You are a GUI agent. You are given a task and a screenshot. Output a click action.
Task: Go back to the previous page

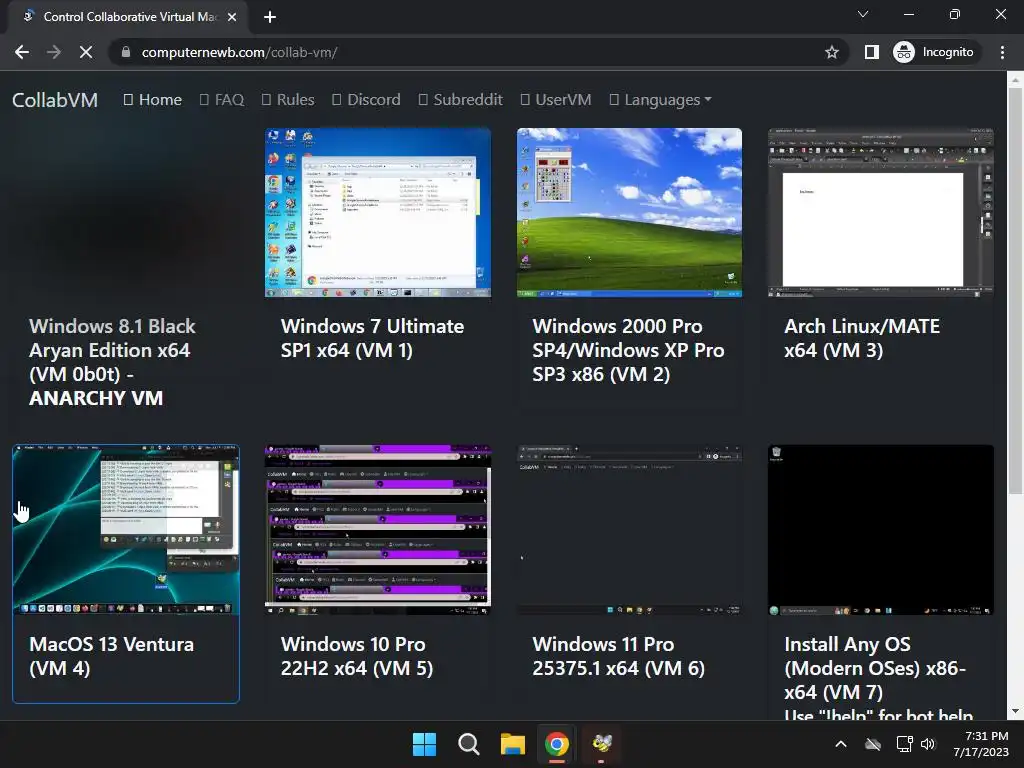[x=22, y=52]
